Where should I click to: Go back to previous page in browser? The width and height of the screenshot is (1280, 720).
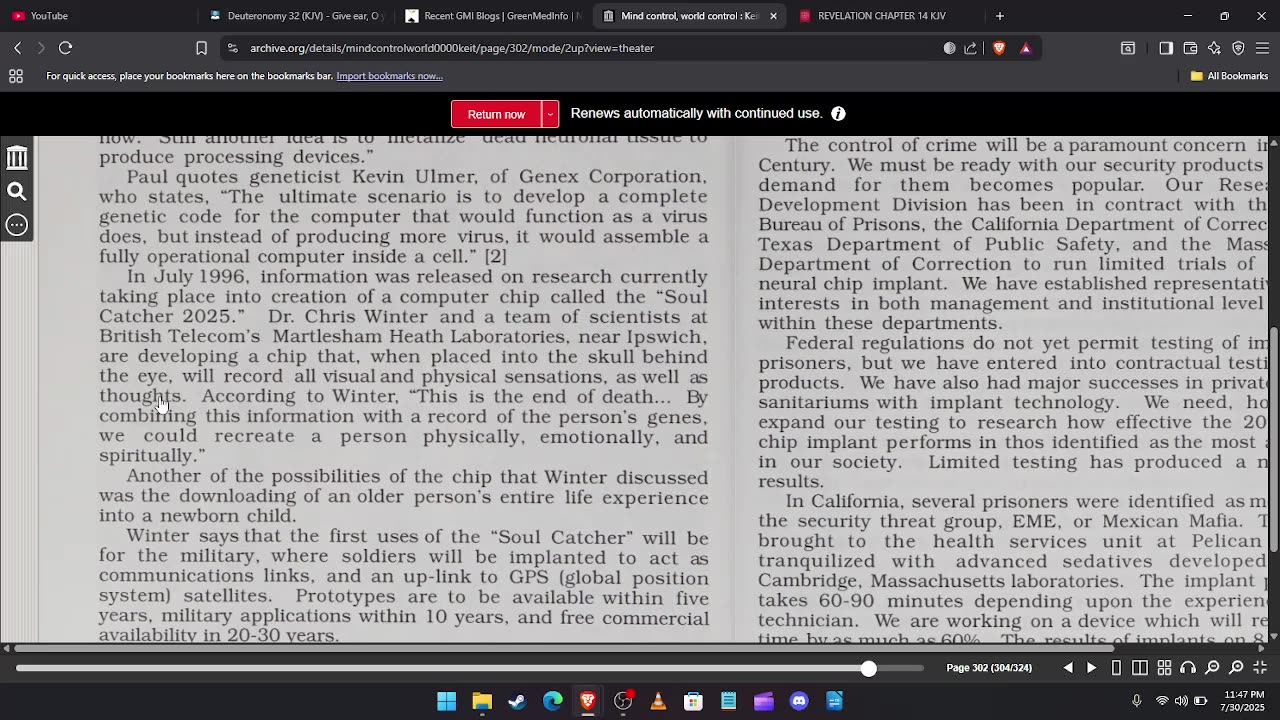click(17, 48)
